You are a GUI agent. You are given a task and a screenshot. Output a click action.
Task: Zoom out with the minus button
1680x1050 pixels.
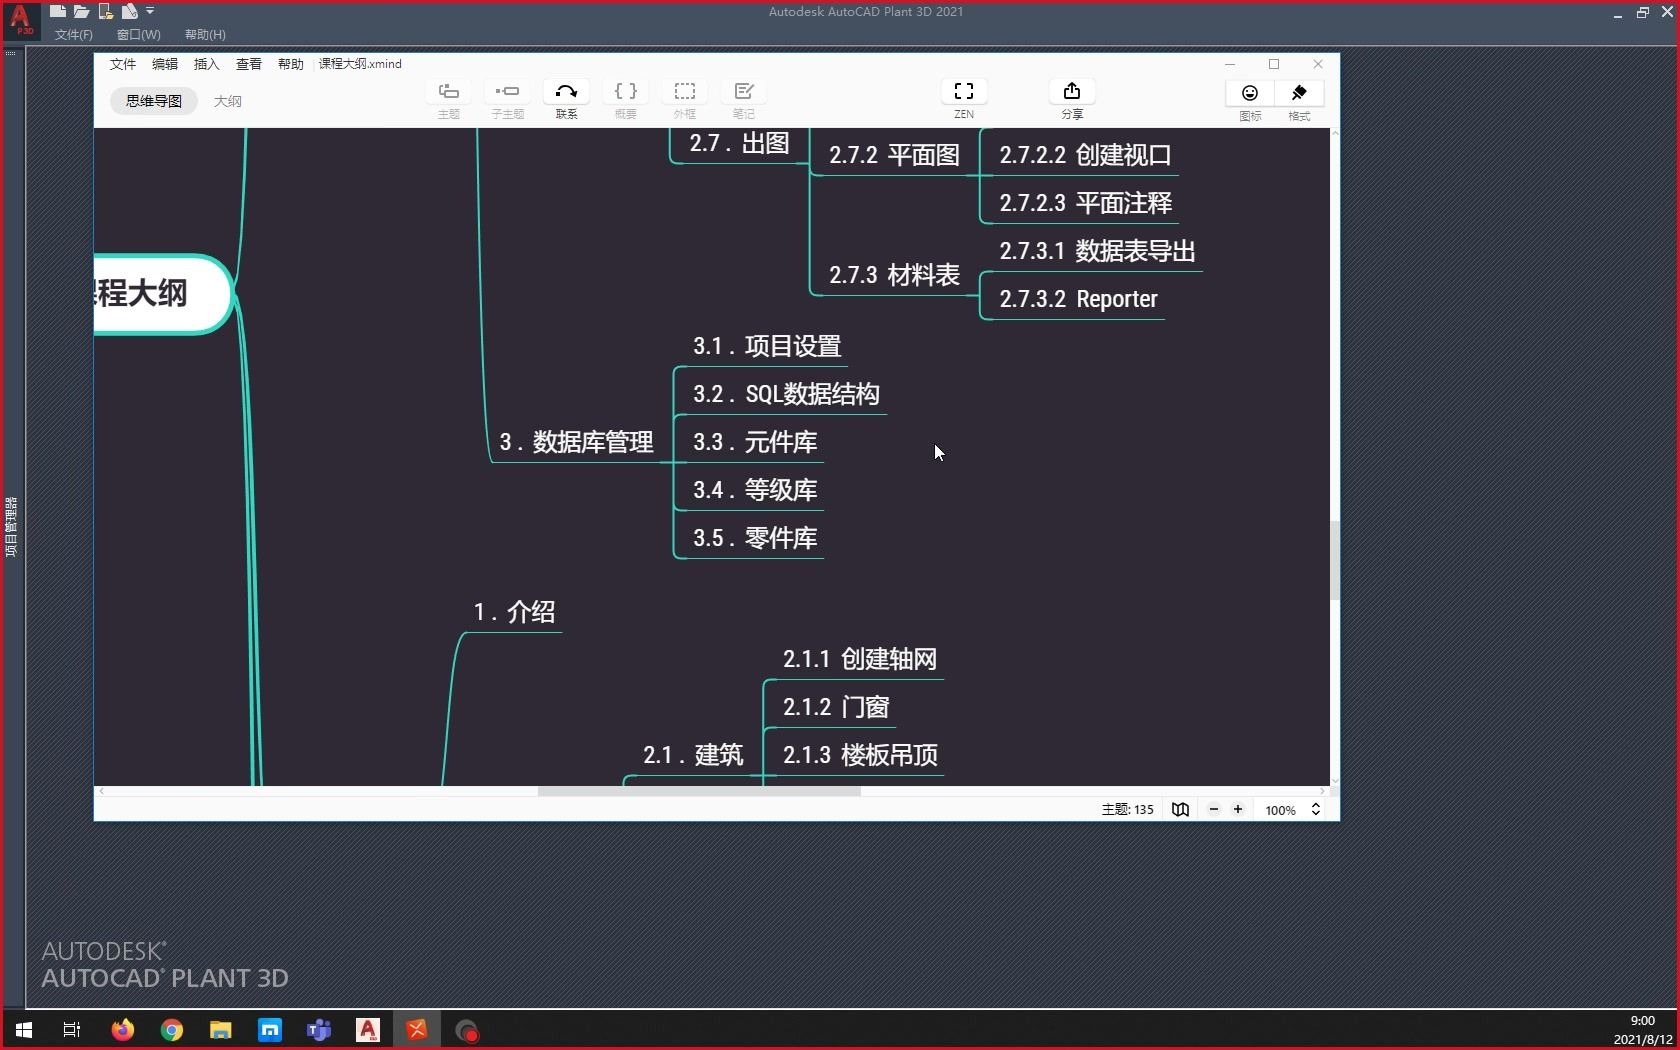coord(1214,810)
